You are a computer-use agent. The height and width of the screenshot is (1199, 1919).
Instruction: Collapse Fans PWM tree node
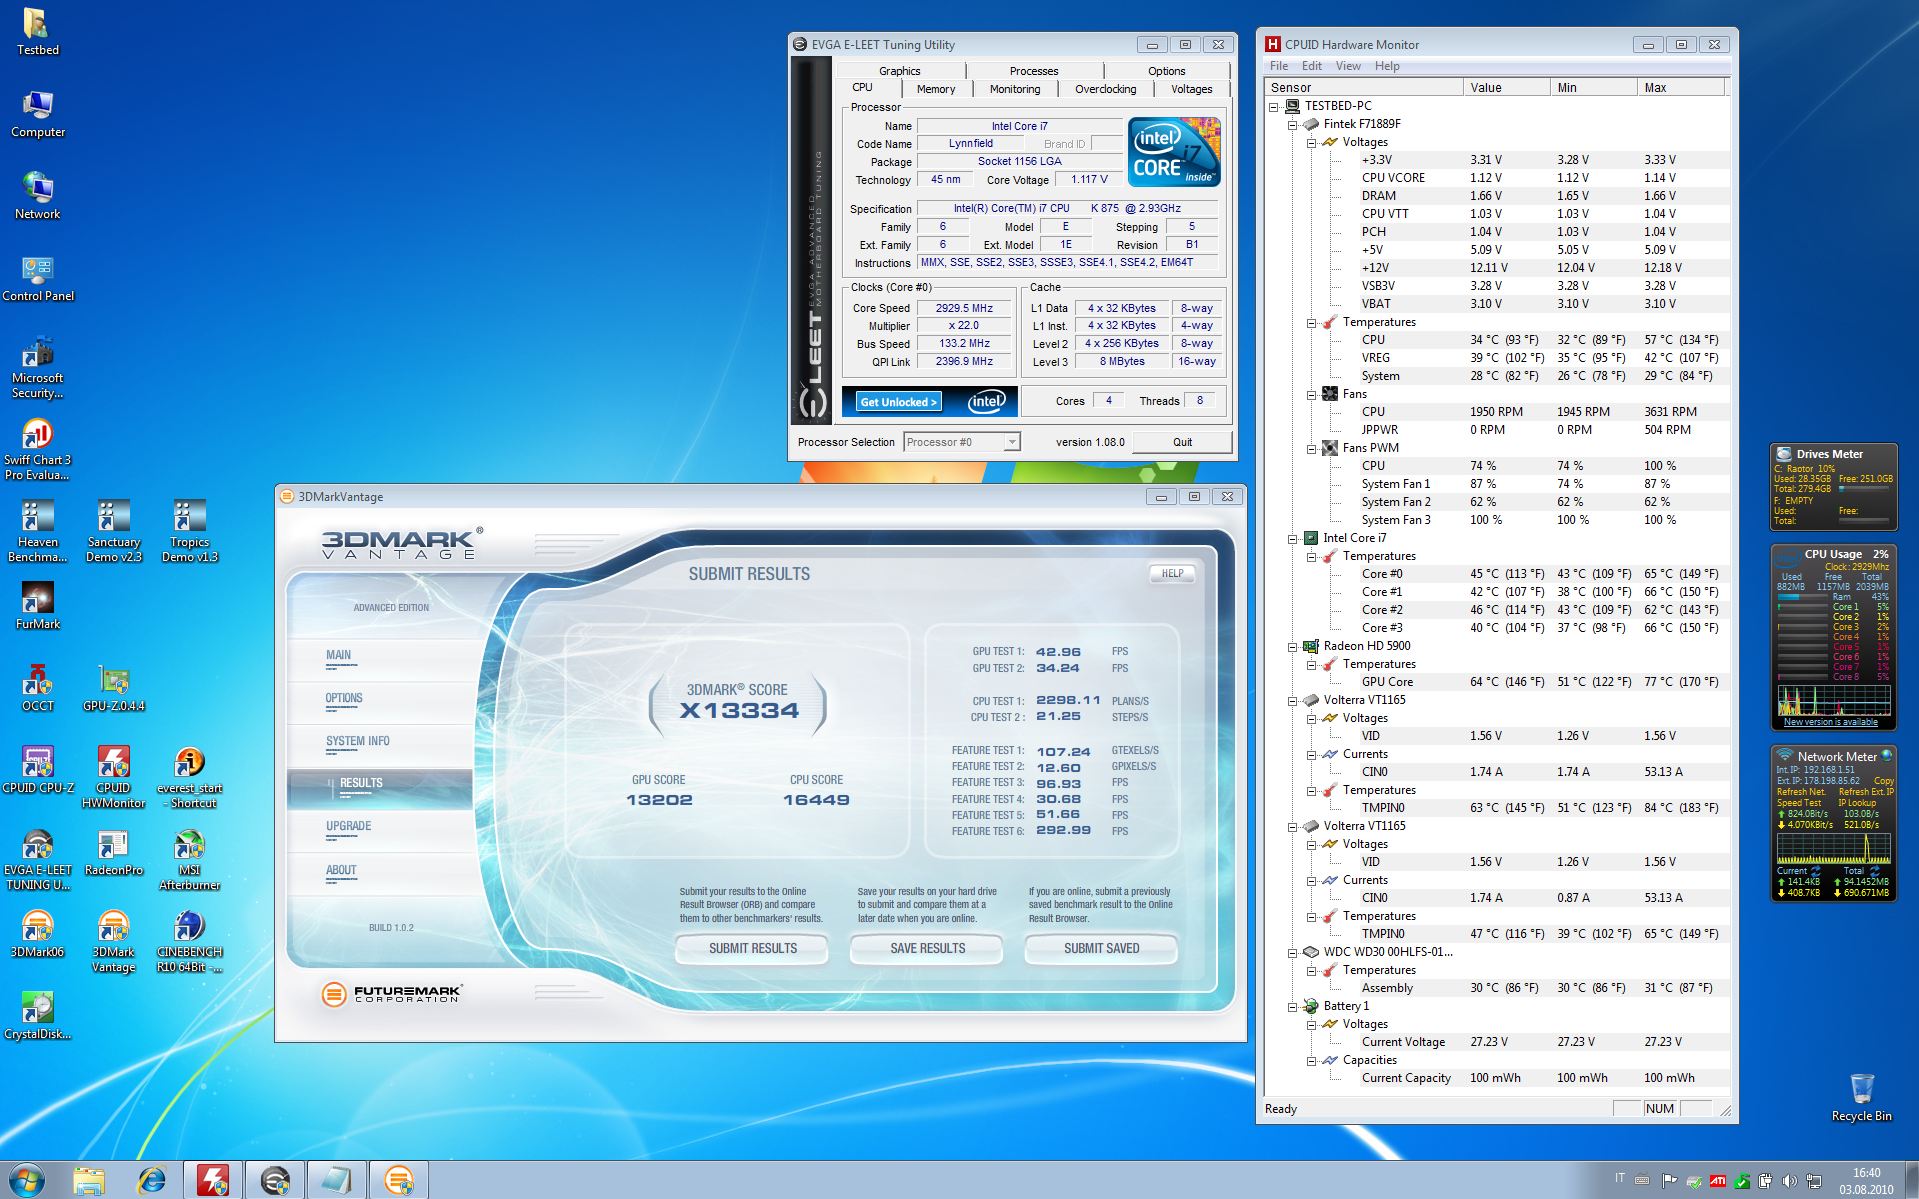click(x=1311, y=448)
